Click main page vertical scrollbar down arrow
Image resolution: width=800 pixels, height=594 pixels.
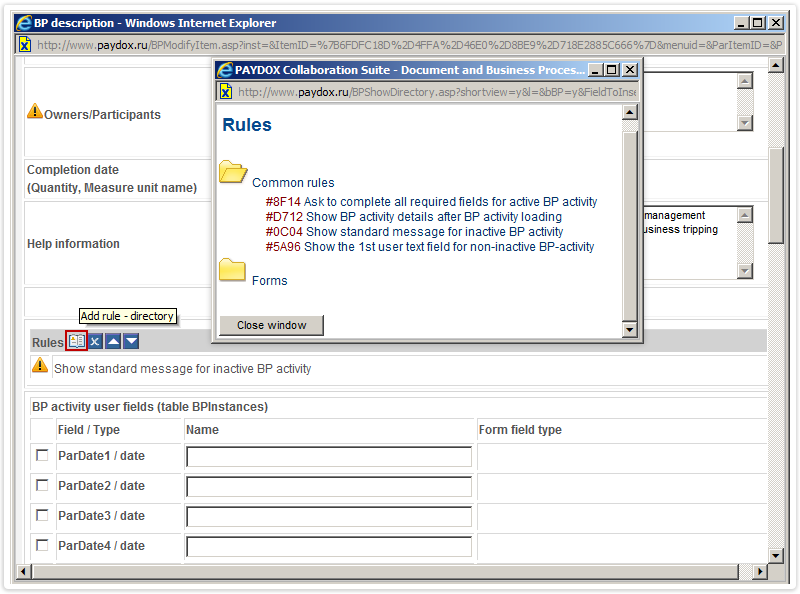(776, 556)
